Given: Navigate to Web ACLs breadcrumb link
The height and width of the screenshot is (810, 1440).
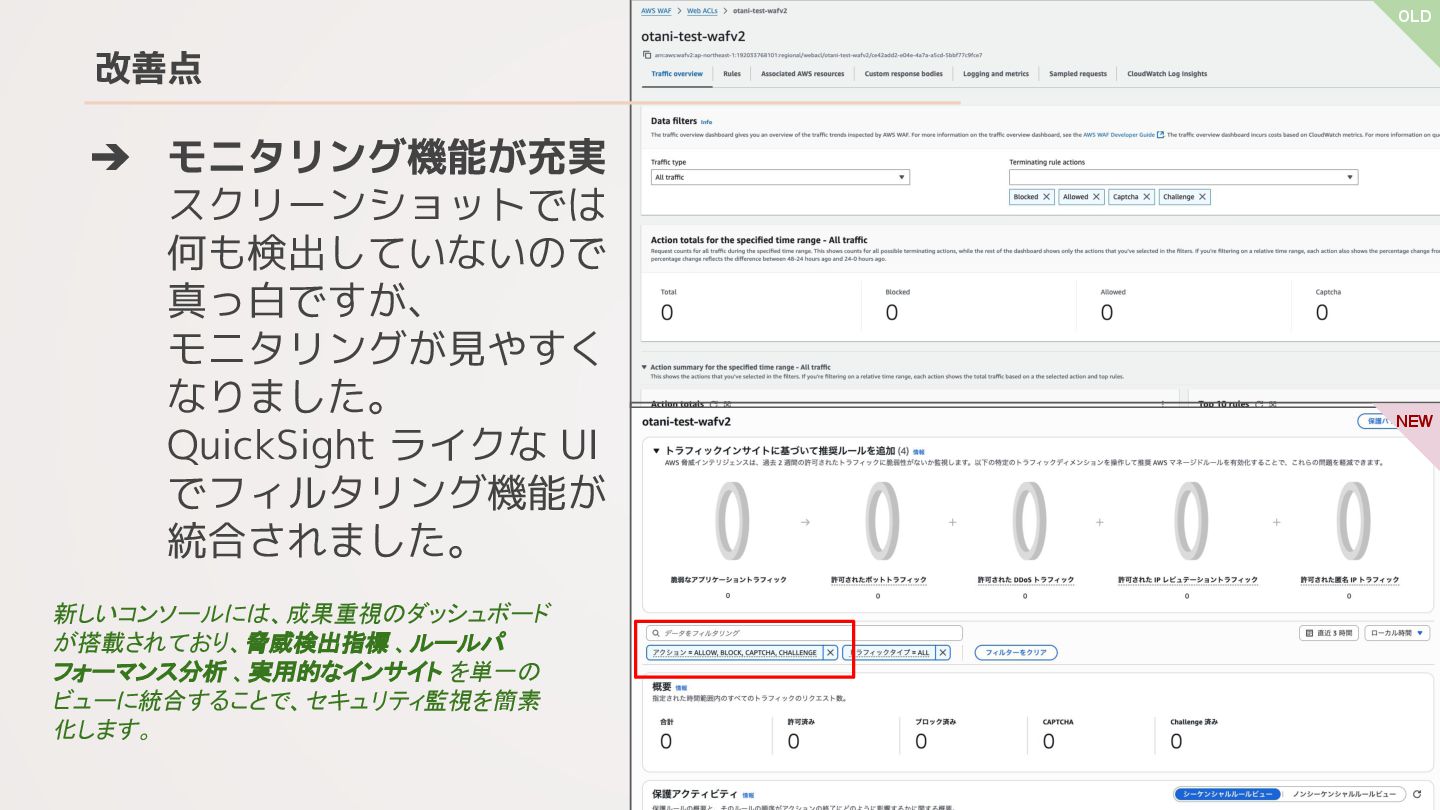Looking at the screenshot, I should [x=701, y=10].
